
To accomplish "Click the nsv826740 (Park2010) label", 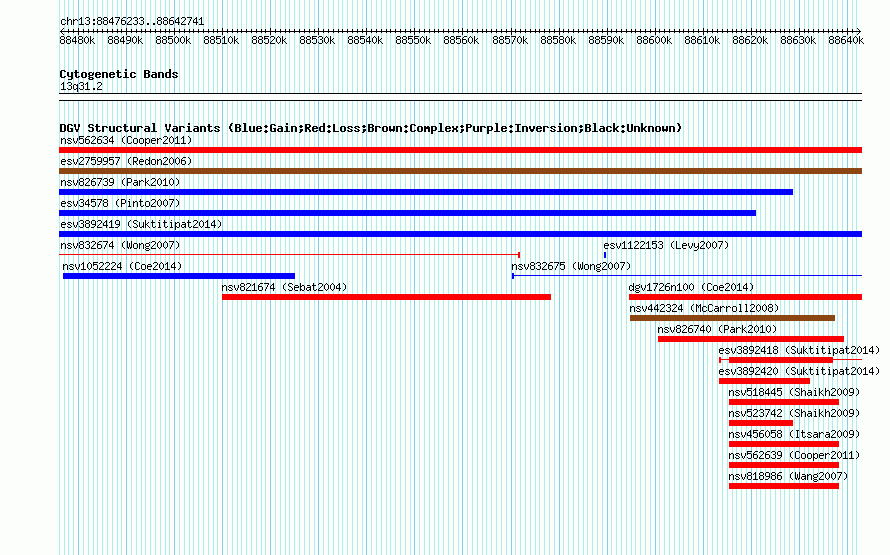I will point(717,329).
